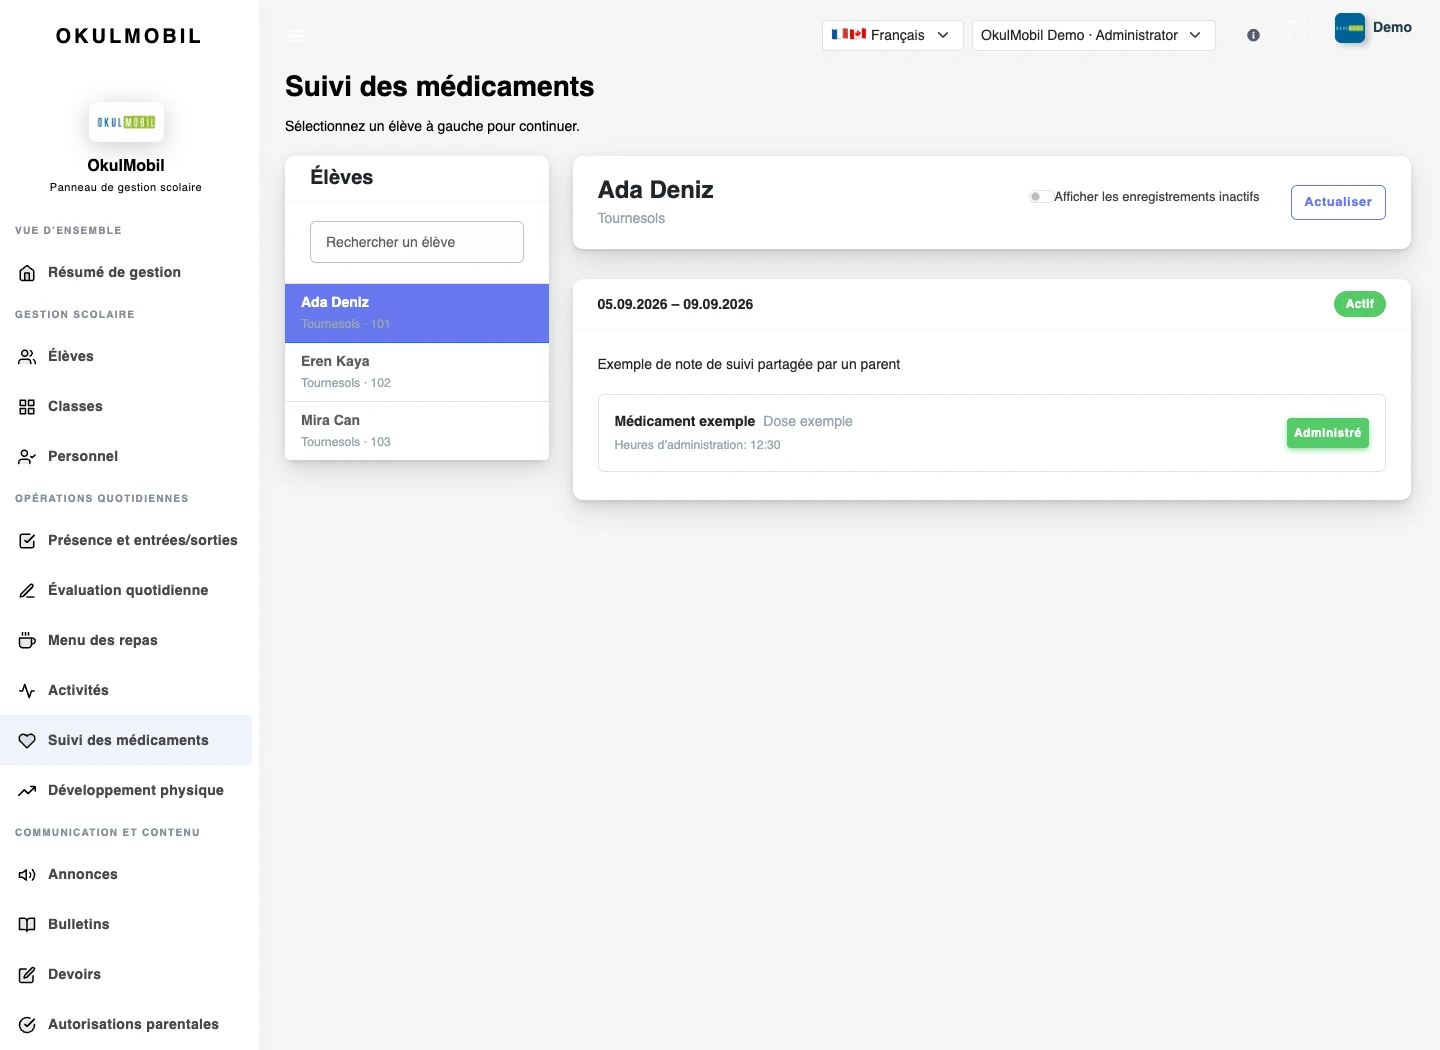Select student Mira Can

417,431
